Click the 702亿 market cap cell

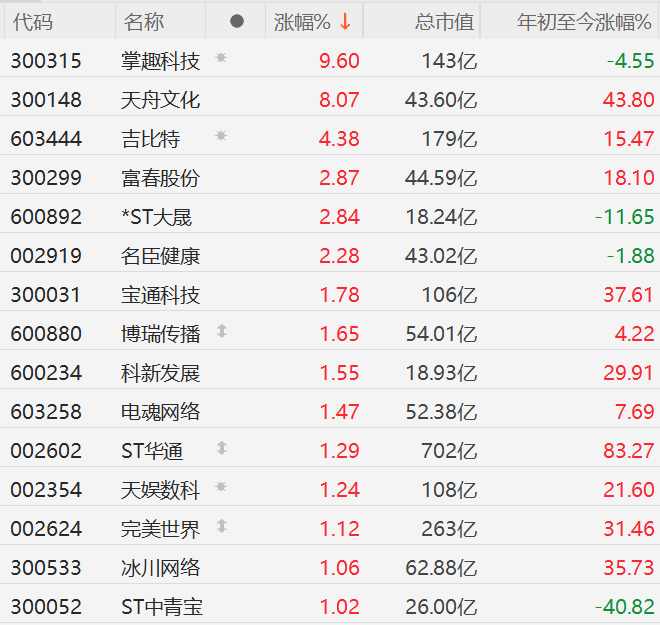(449, 451)
